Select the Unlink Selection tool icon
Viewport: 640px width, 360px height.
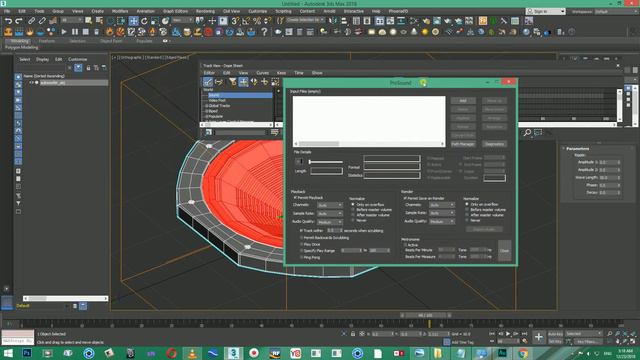click(x=42, y=20)
